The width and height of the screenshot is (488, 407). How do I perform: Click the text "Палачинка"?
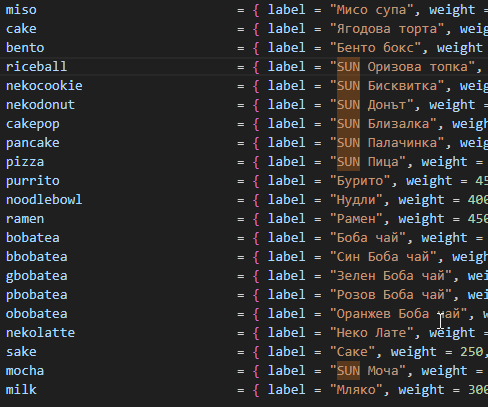tap(402, 143)
